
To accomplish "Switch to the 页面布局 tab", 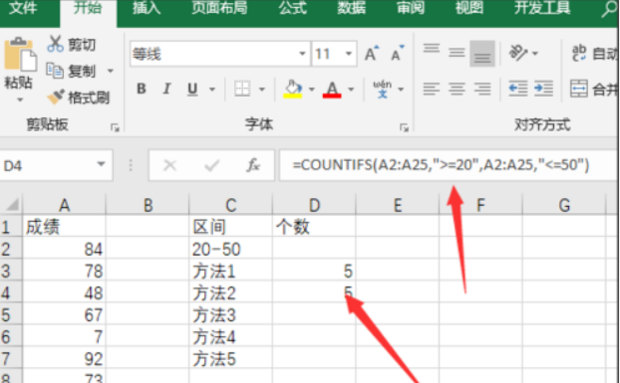I will (219, 8).
